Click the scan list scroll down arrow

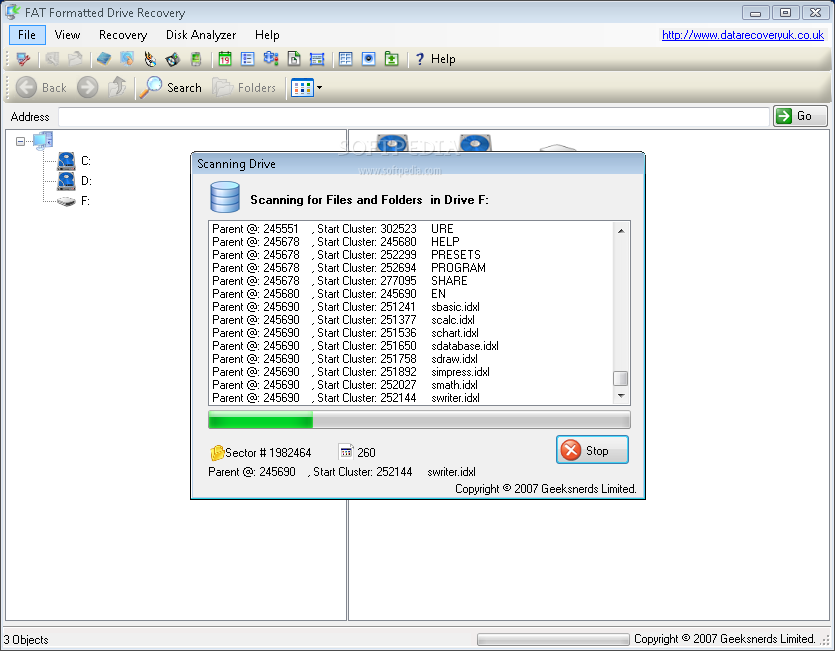(621, 396)
